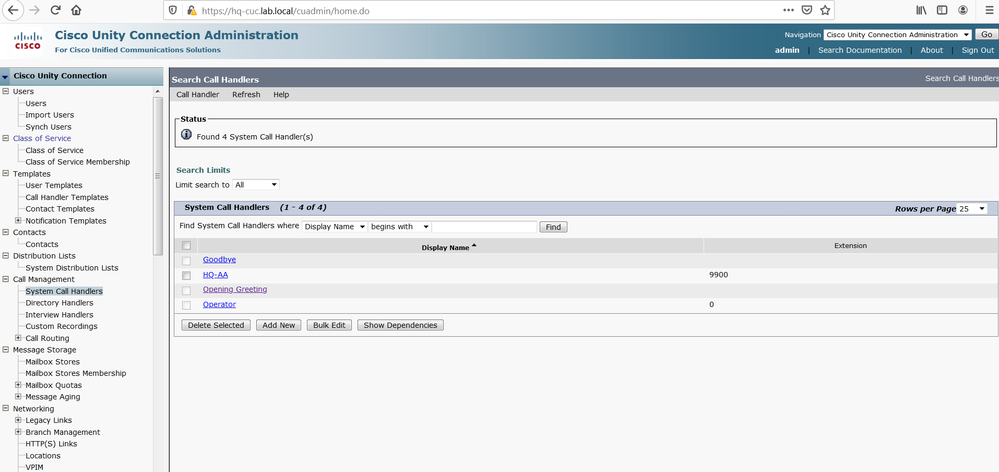Tick the select-all checkbox in table header
Viewport: 999px width, 472px height.
186,246
